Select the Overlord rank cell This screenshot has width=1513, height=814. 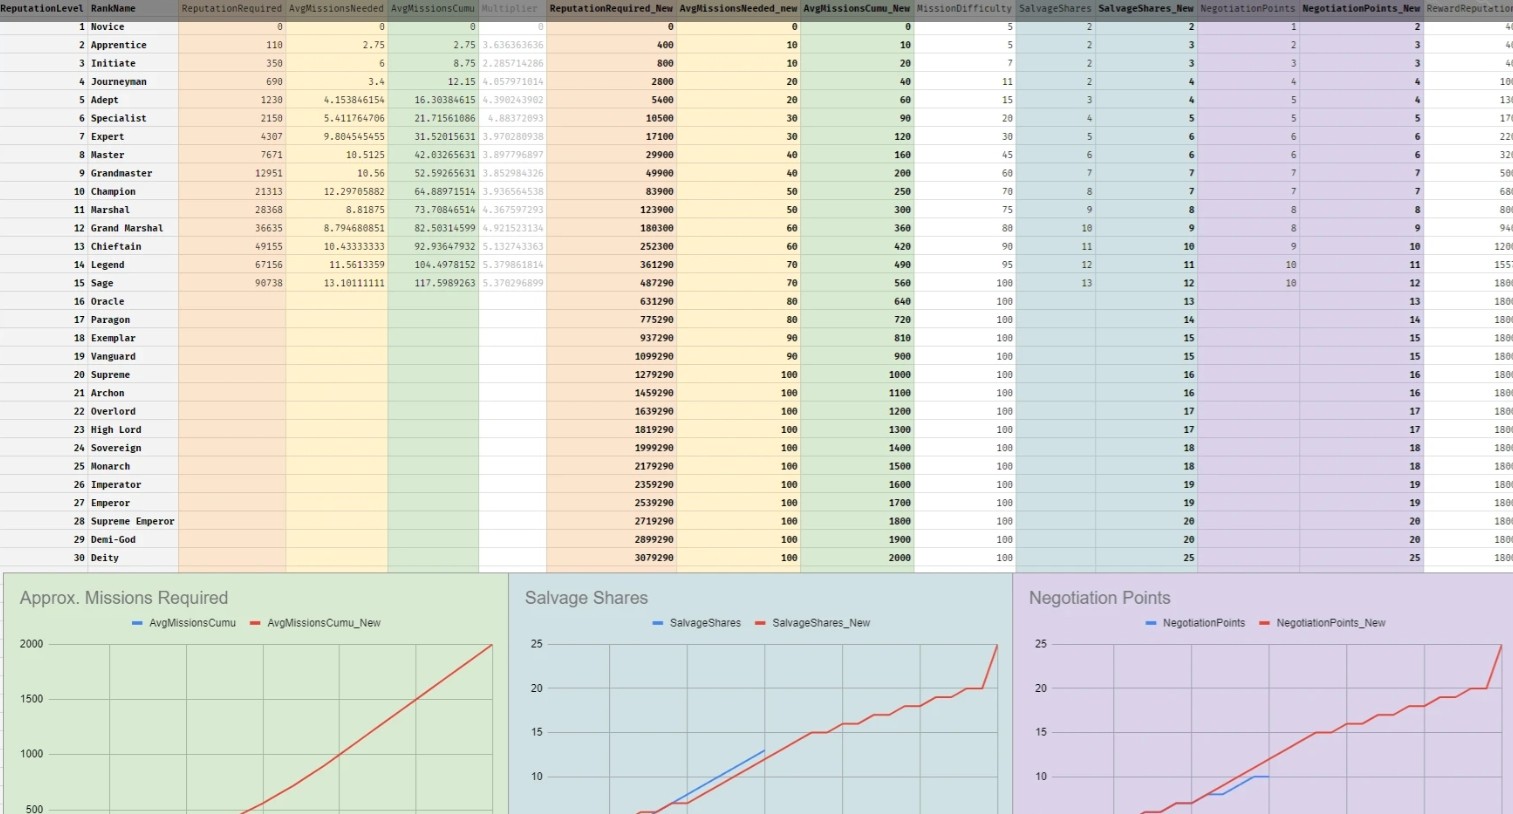pyautogui.click(x=133, y=412)
